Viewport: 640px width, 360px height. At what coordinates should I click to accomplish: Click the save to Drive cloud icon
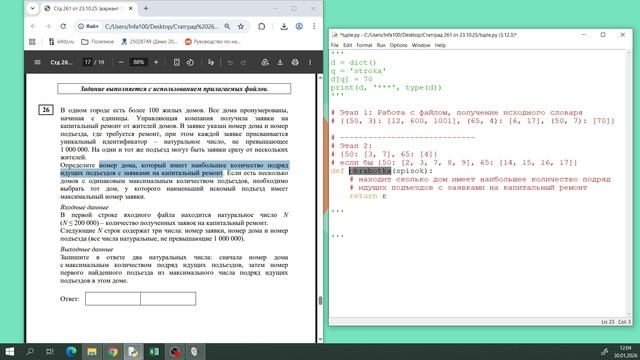(265, 62)
